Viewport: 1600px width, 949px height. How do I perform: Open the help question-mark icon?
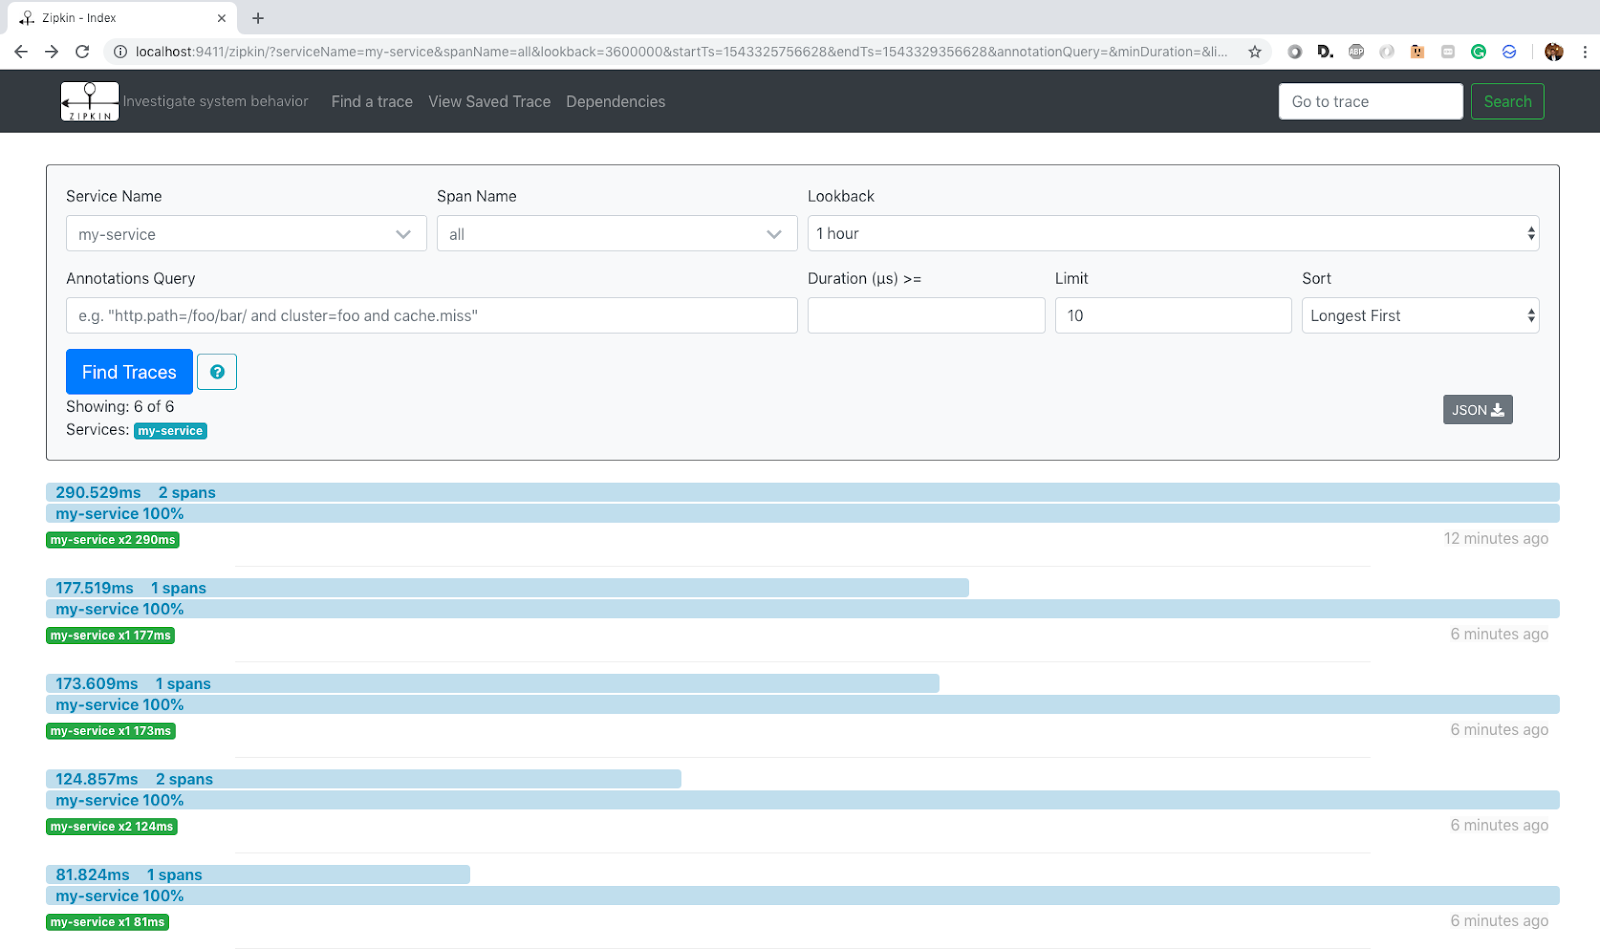coord(216,371)
